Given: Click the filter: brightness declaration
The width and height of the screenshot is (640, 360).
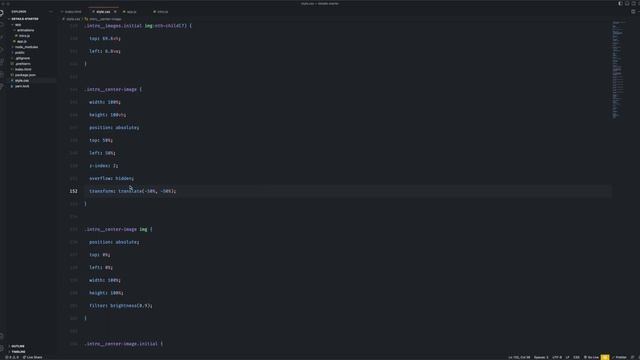Looking at the screenshot, I should click(121, 306).
